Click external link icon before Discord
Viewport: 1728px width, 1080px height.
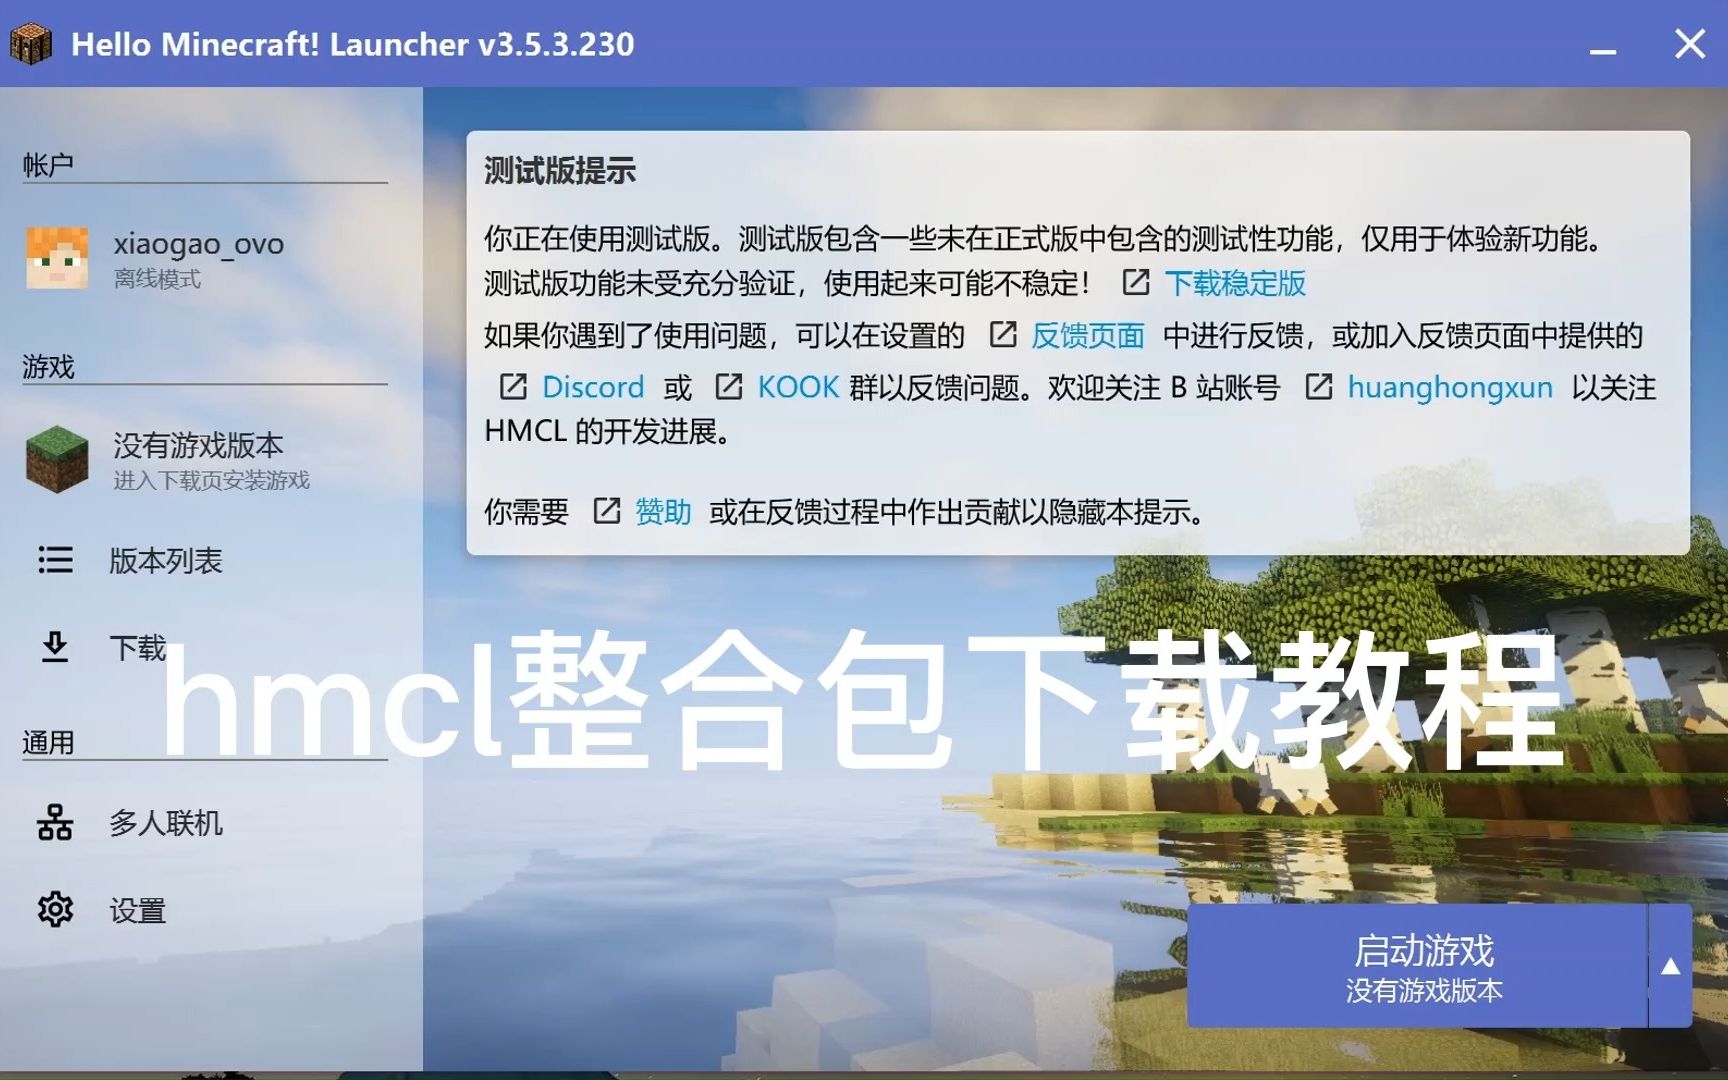pos(513,386)
